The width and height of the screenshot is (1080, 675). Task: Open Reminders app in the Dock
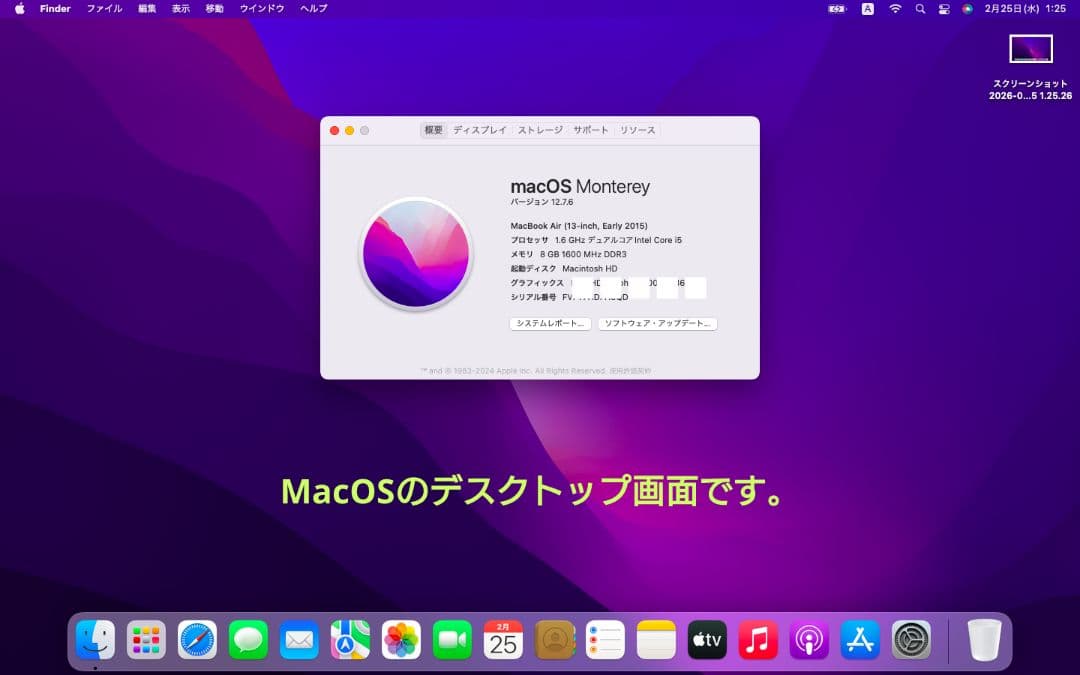(605, 639)
